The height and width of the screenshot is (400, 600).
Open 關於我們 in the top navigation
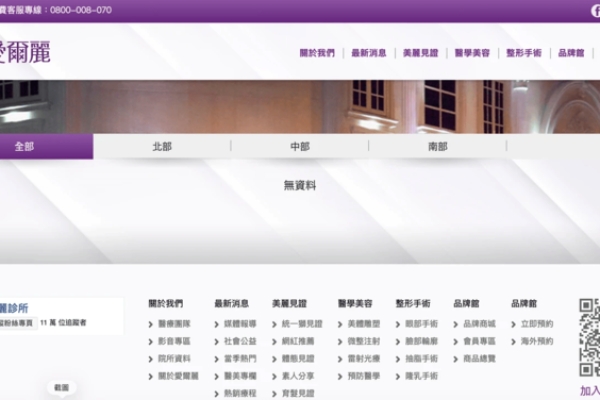[x=317, y=53]
